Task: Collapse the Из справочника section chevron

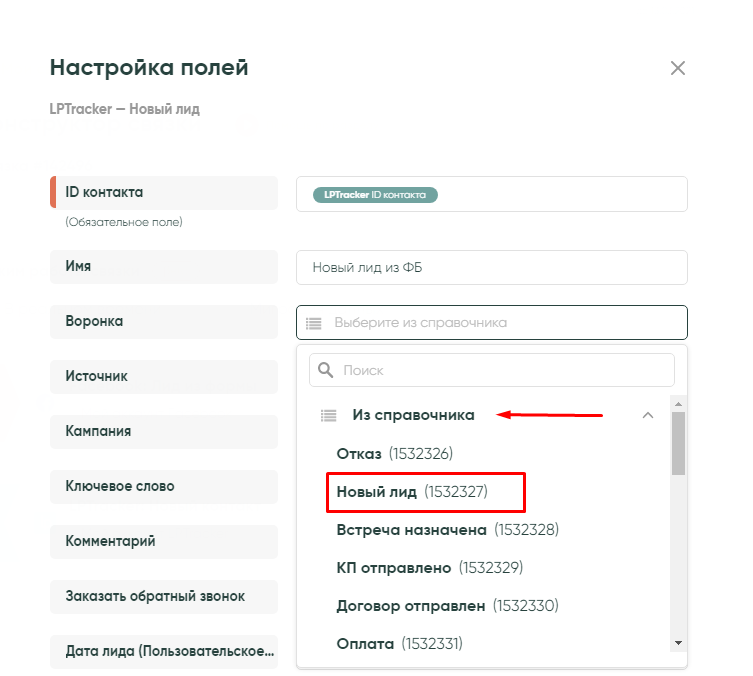Action: point(648,415)
